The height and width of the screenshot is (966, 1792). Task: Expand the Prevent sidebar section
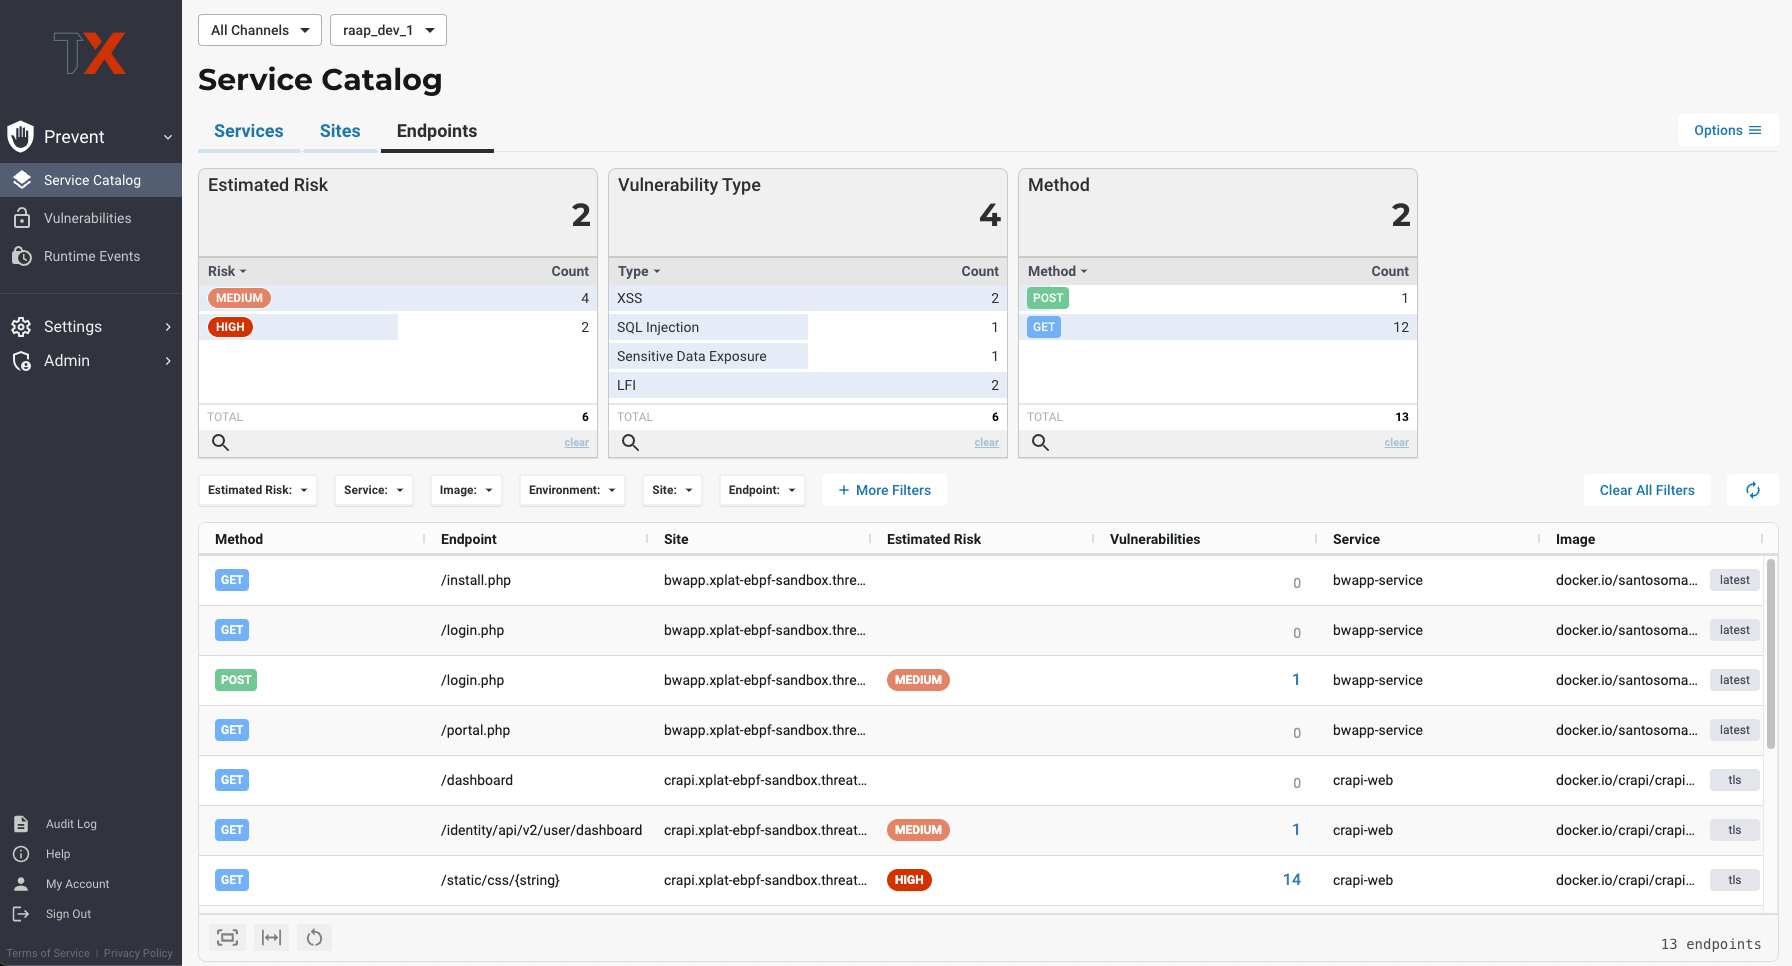click(168, 137)
